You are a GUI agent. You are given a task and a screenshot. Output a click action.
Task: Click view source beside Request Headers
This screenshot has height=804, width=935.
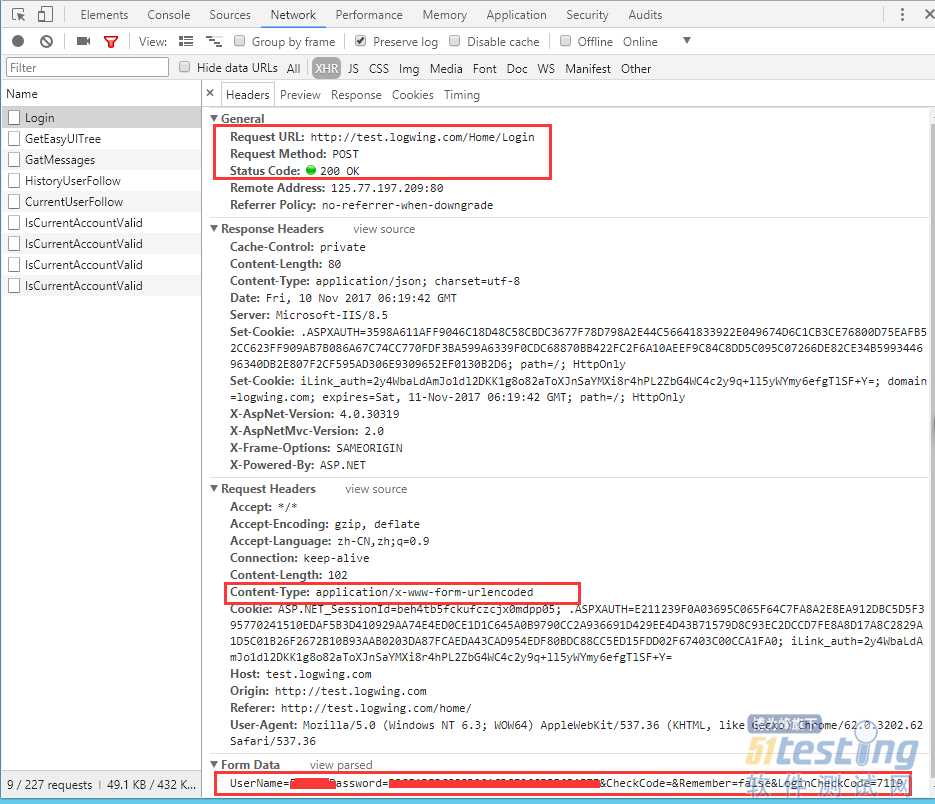pyautogui.click(x=376, y=489)
